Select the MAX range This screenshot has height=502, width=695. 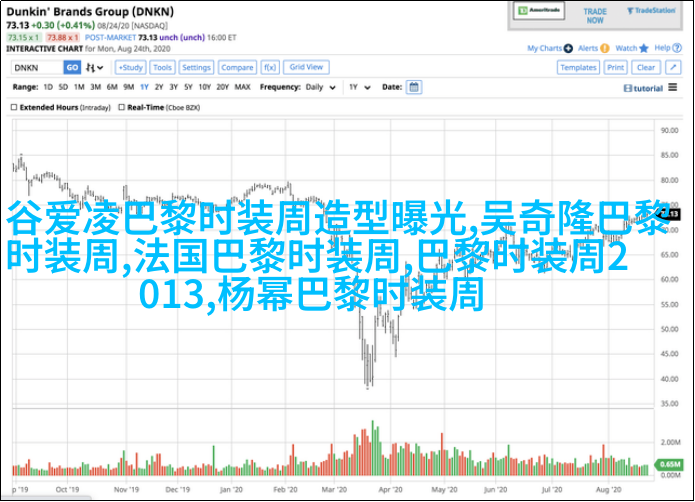tap(242, 87)
